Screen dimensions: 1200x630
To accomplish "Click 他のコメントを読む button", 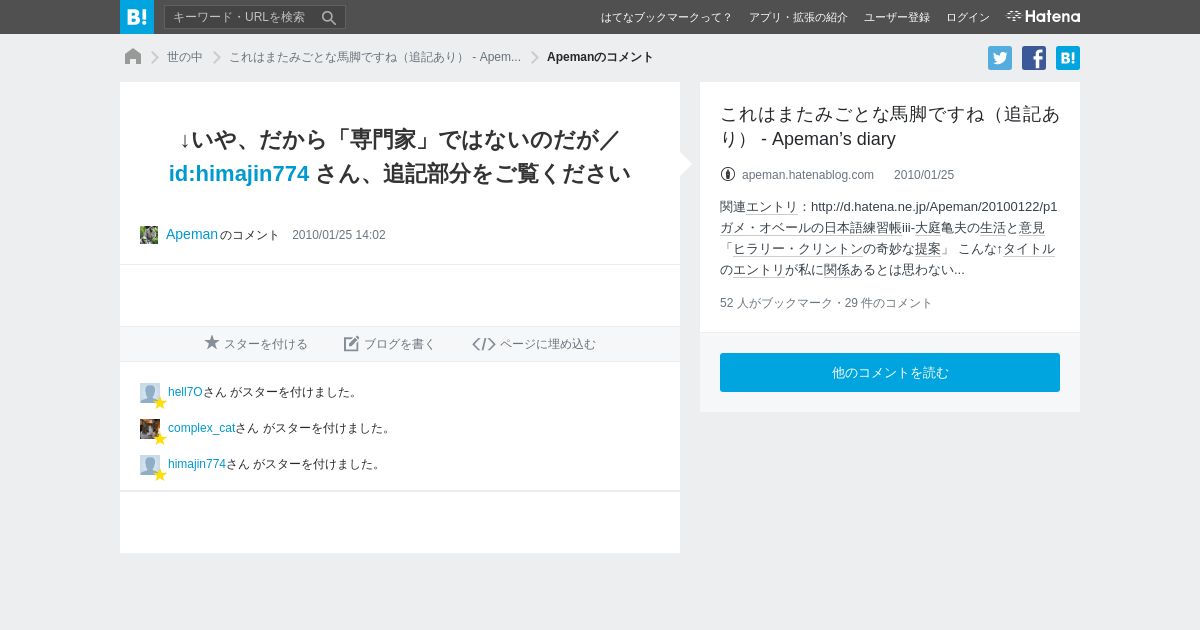I will tap(890, 372).
